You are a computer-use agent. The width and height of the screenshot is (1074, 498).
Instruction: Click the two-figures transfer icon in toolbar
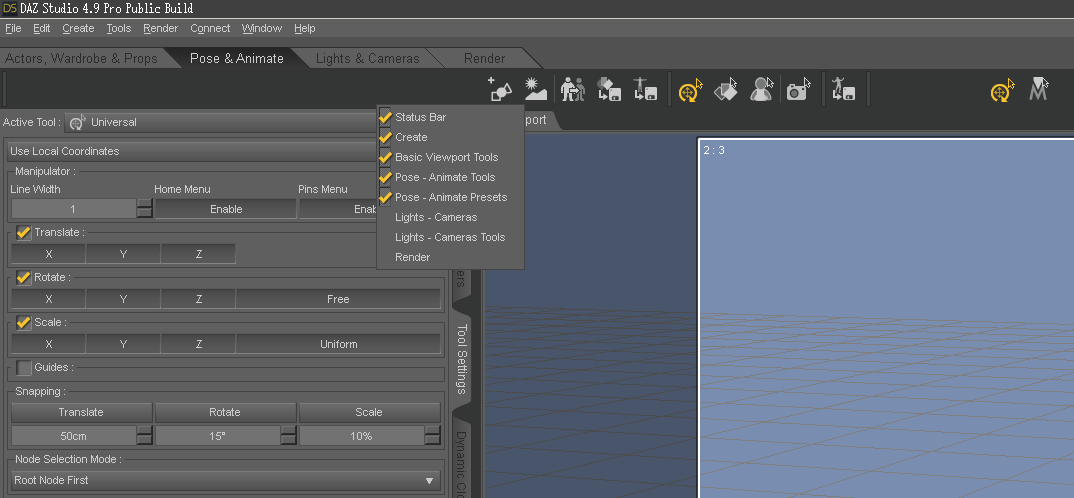click(x=573, y=90)
